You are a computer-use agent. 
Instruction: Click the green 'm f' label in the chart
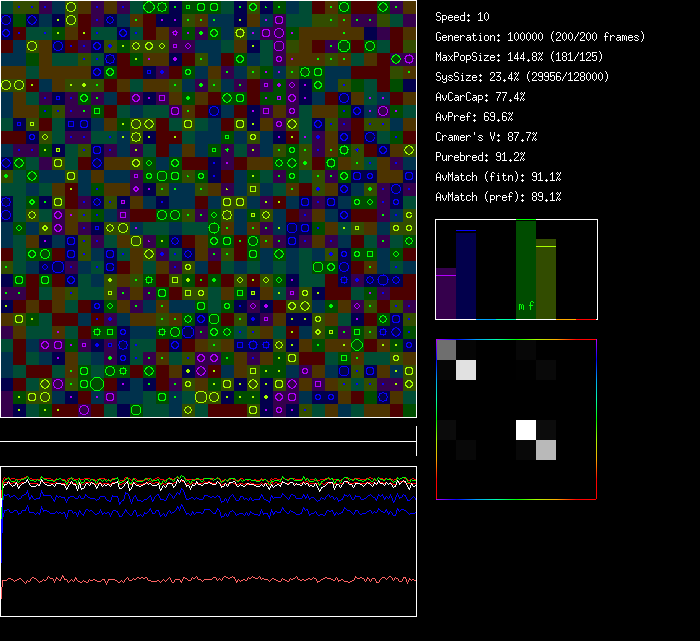tap(525, 306)
